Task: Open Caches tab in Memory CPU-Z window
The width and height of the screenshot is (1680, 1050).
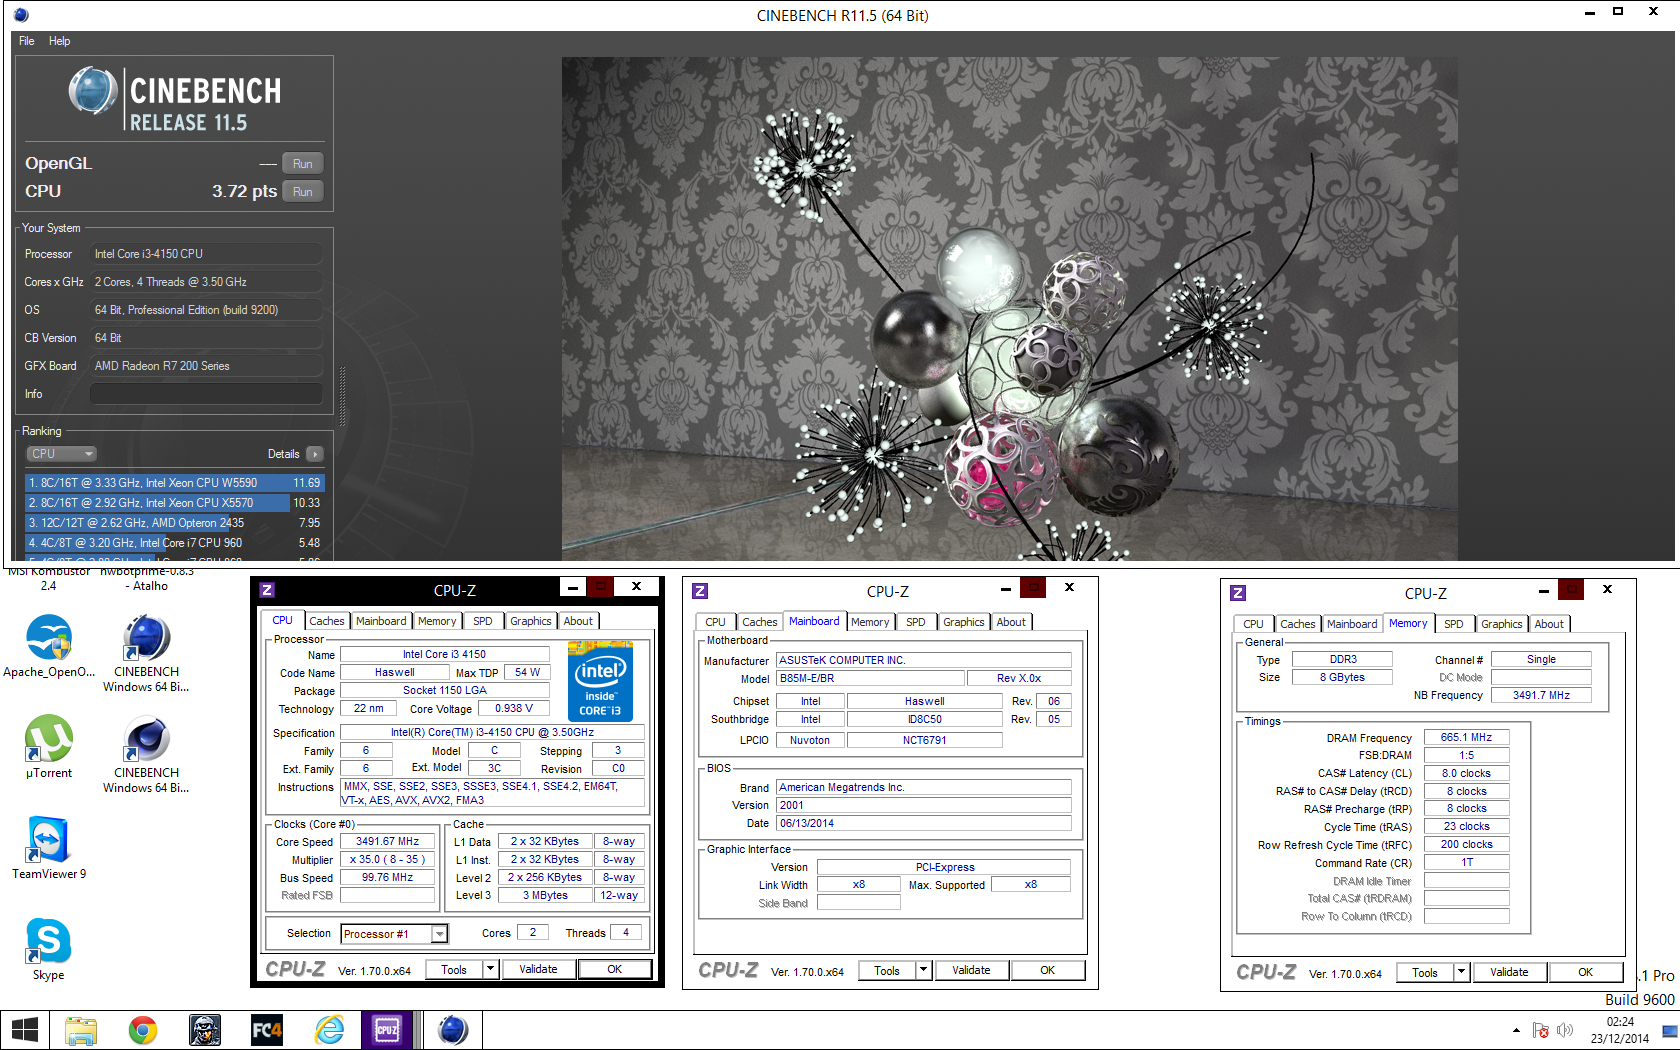Action: click(x=1298, y=624)
